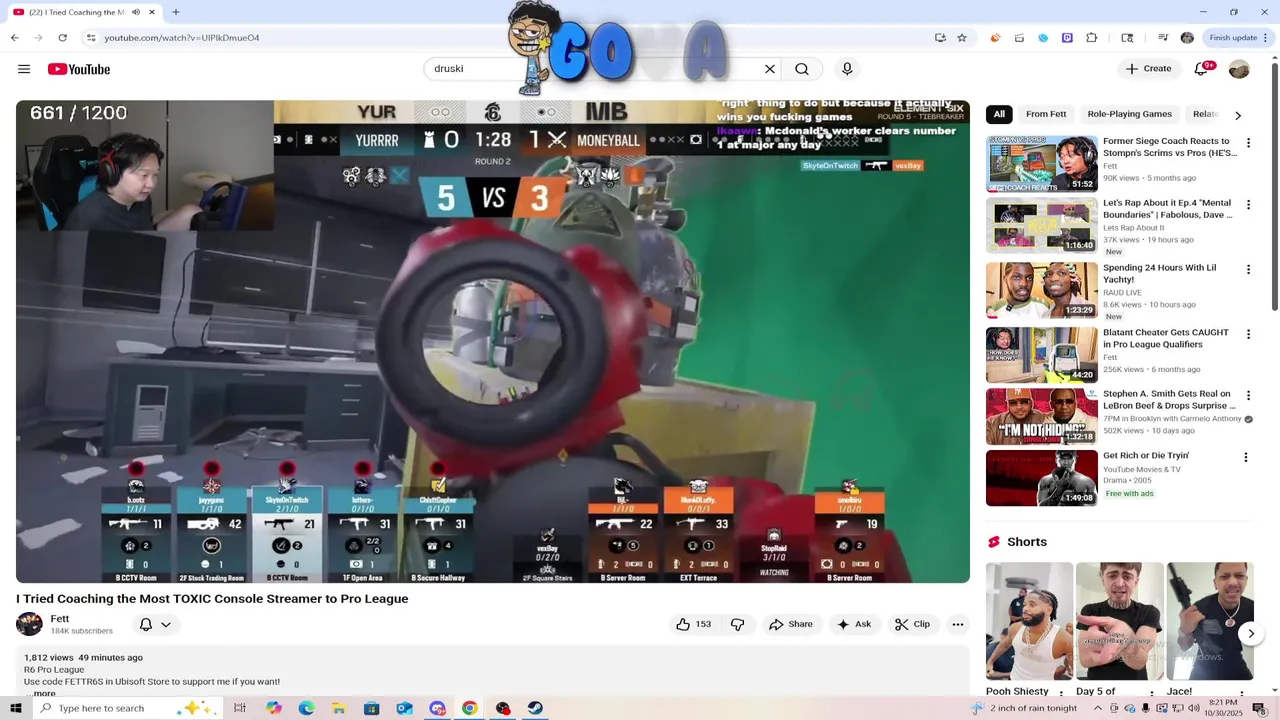The width and height of the screenshot is (1280, 720).
Task: Select the All filter chip
Action: pos(999,114)
